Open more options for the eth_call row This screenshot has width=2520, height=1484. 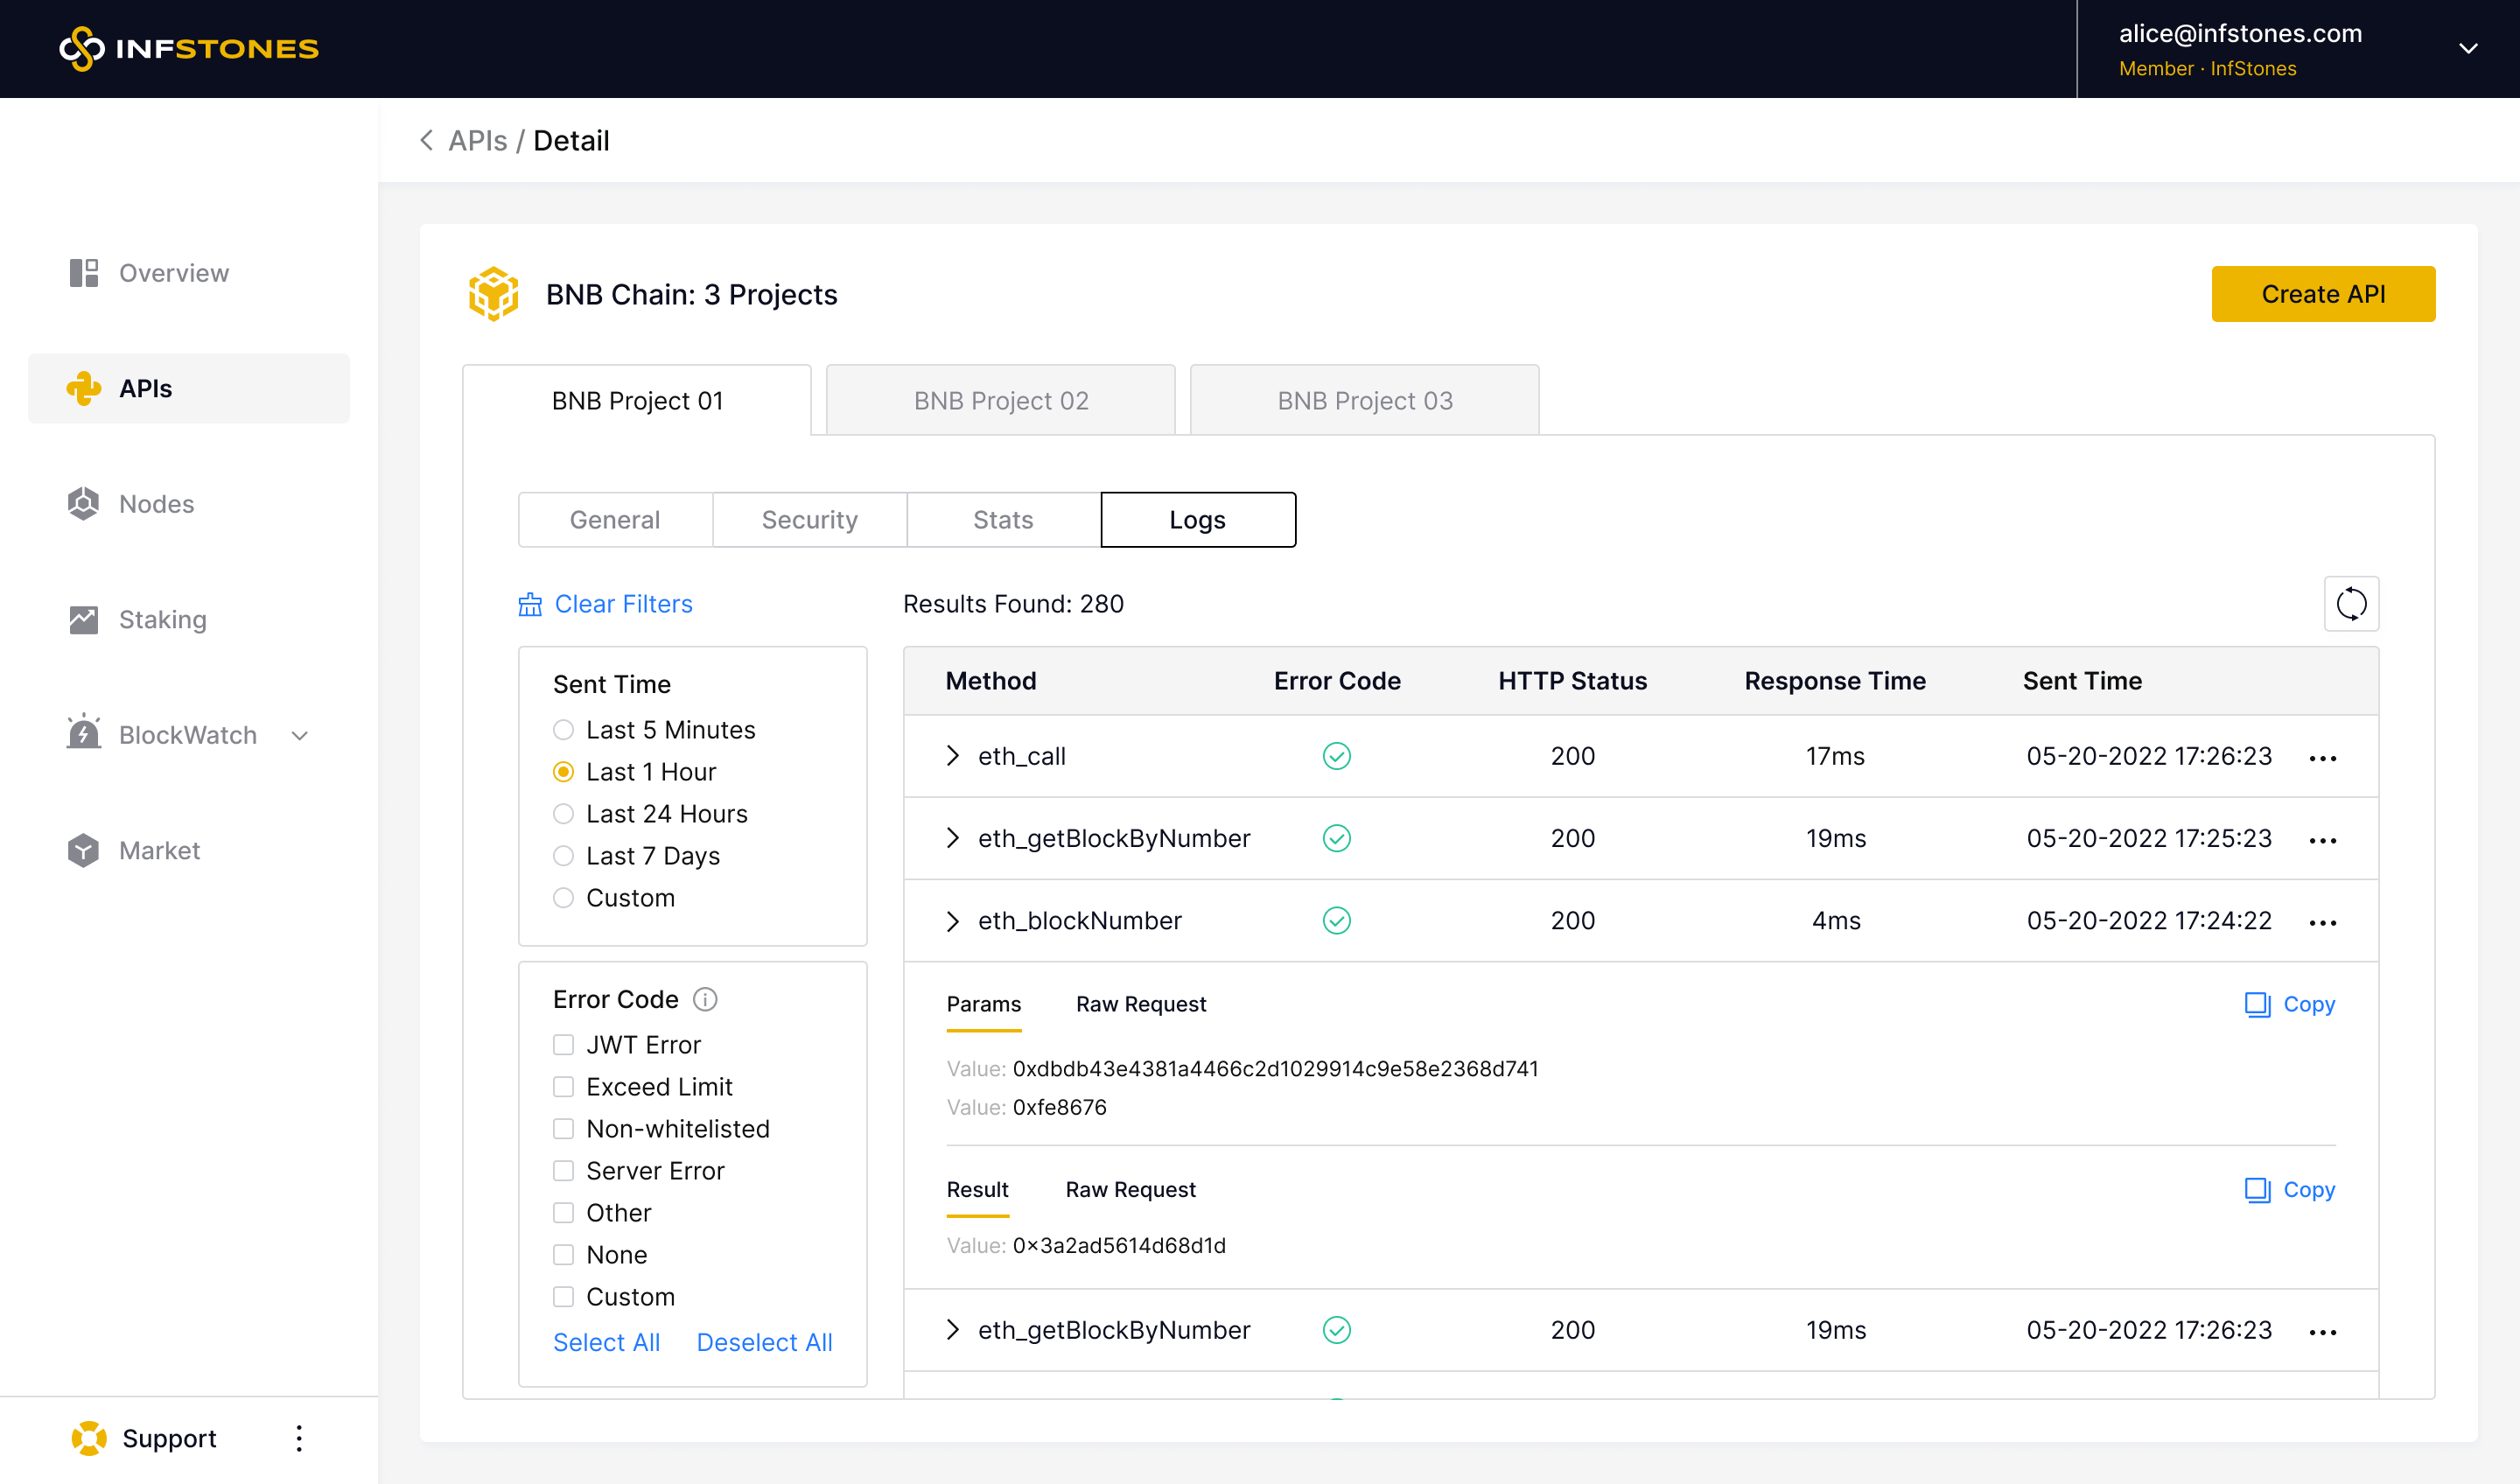2322,758
